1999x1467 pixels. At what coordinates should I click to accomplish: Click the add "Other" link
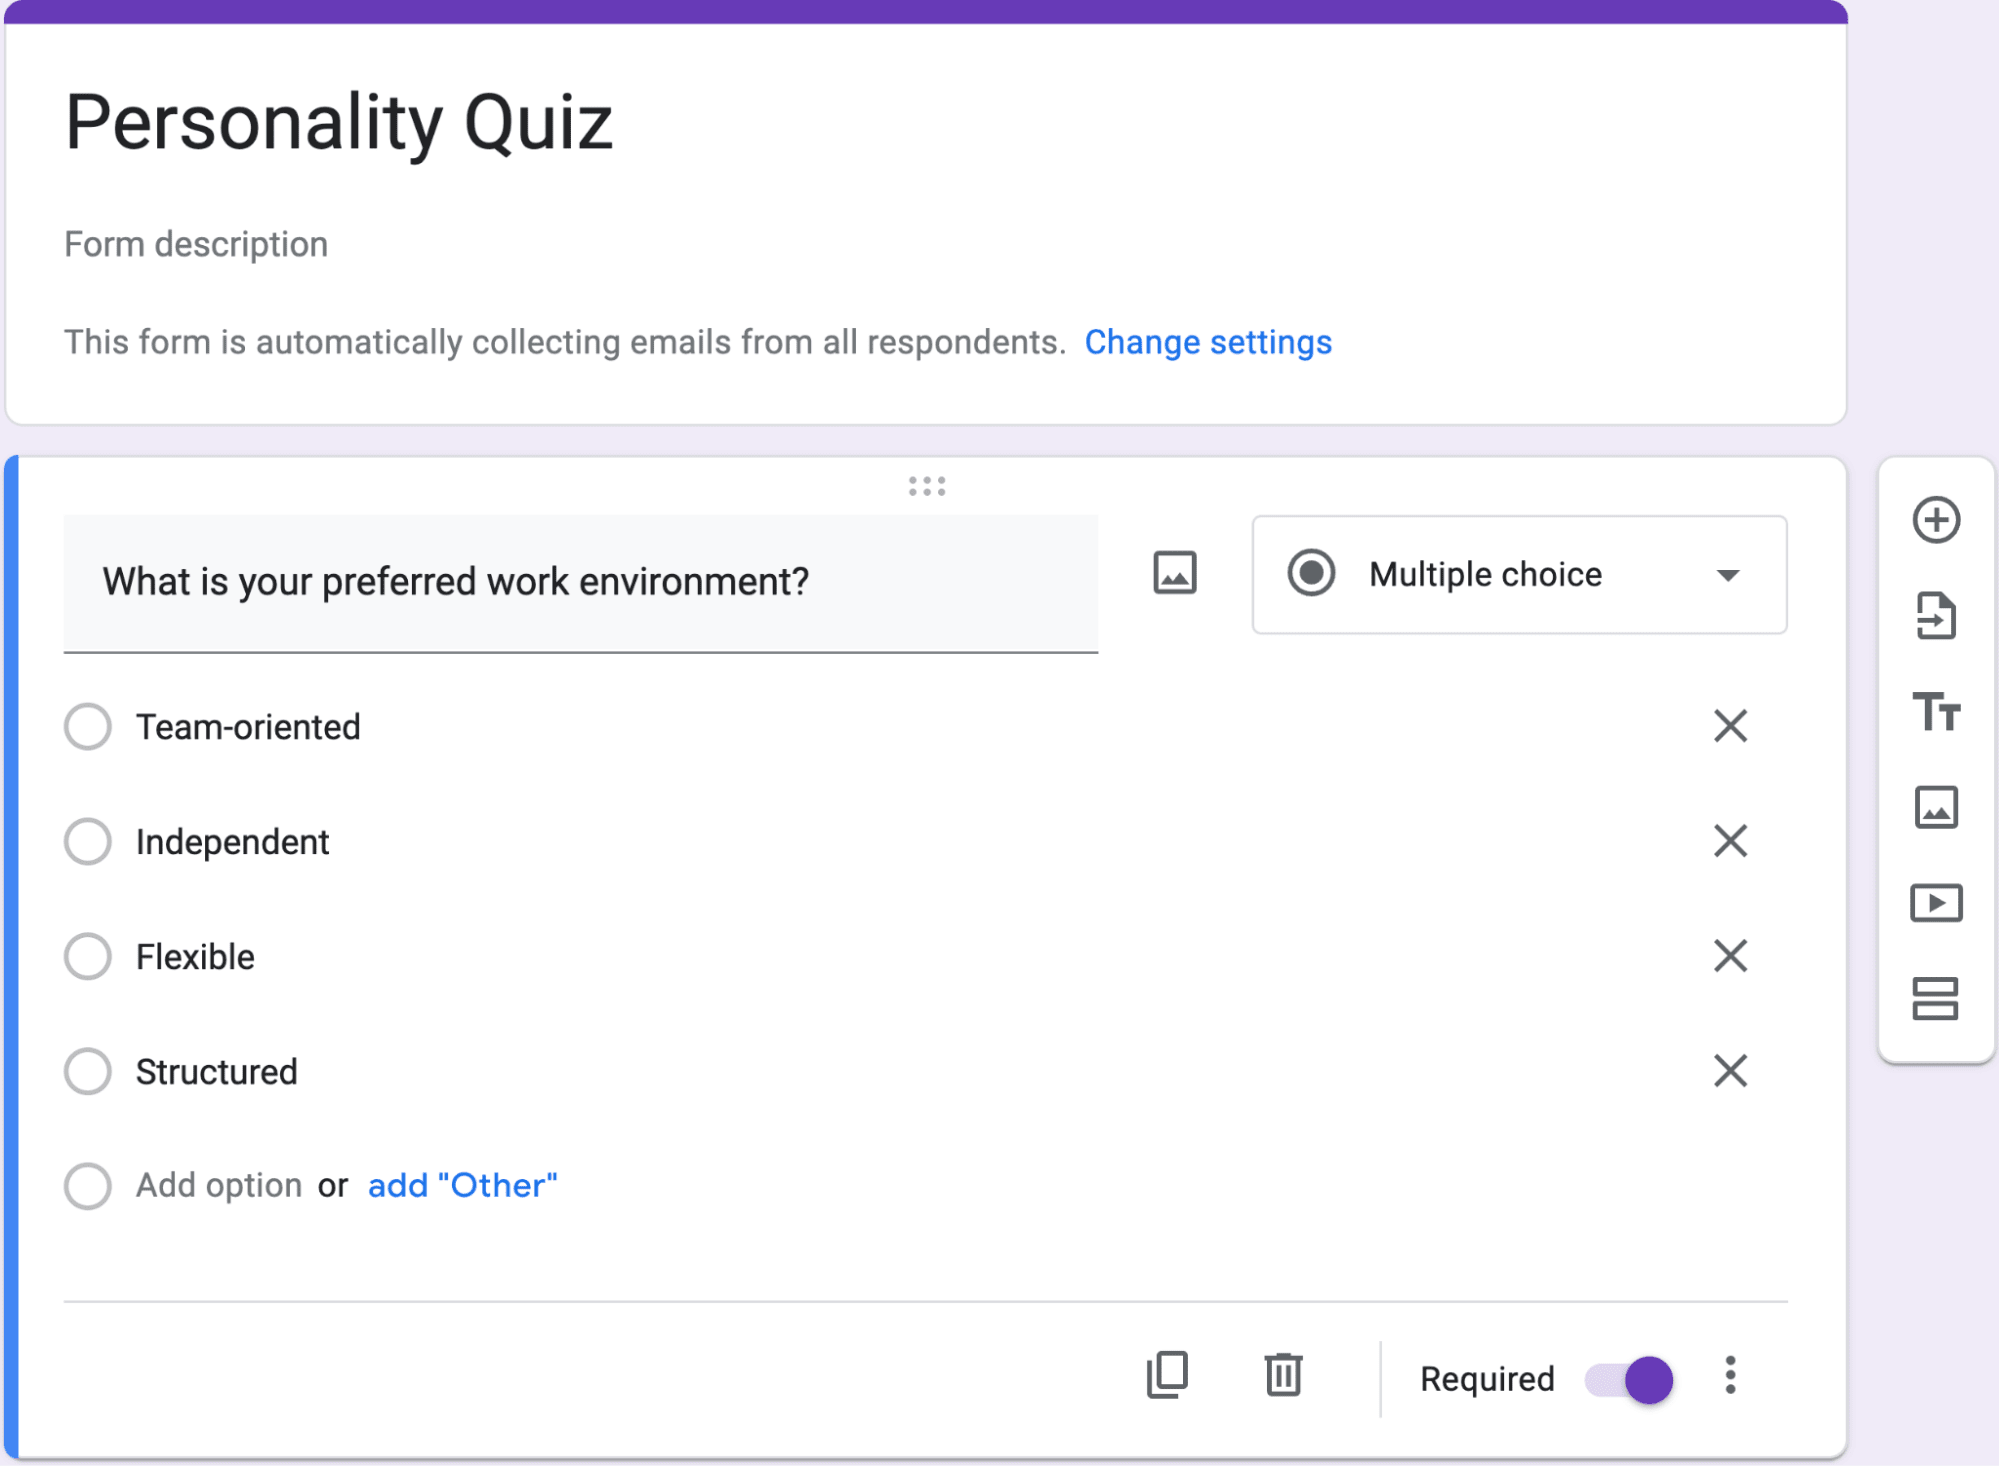pyautogui.click(x=462, y=1185)
